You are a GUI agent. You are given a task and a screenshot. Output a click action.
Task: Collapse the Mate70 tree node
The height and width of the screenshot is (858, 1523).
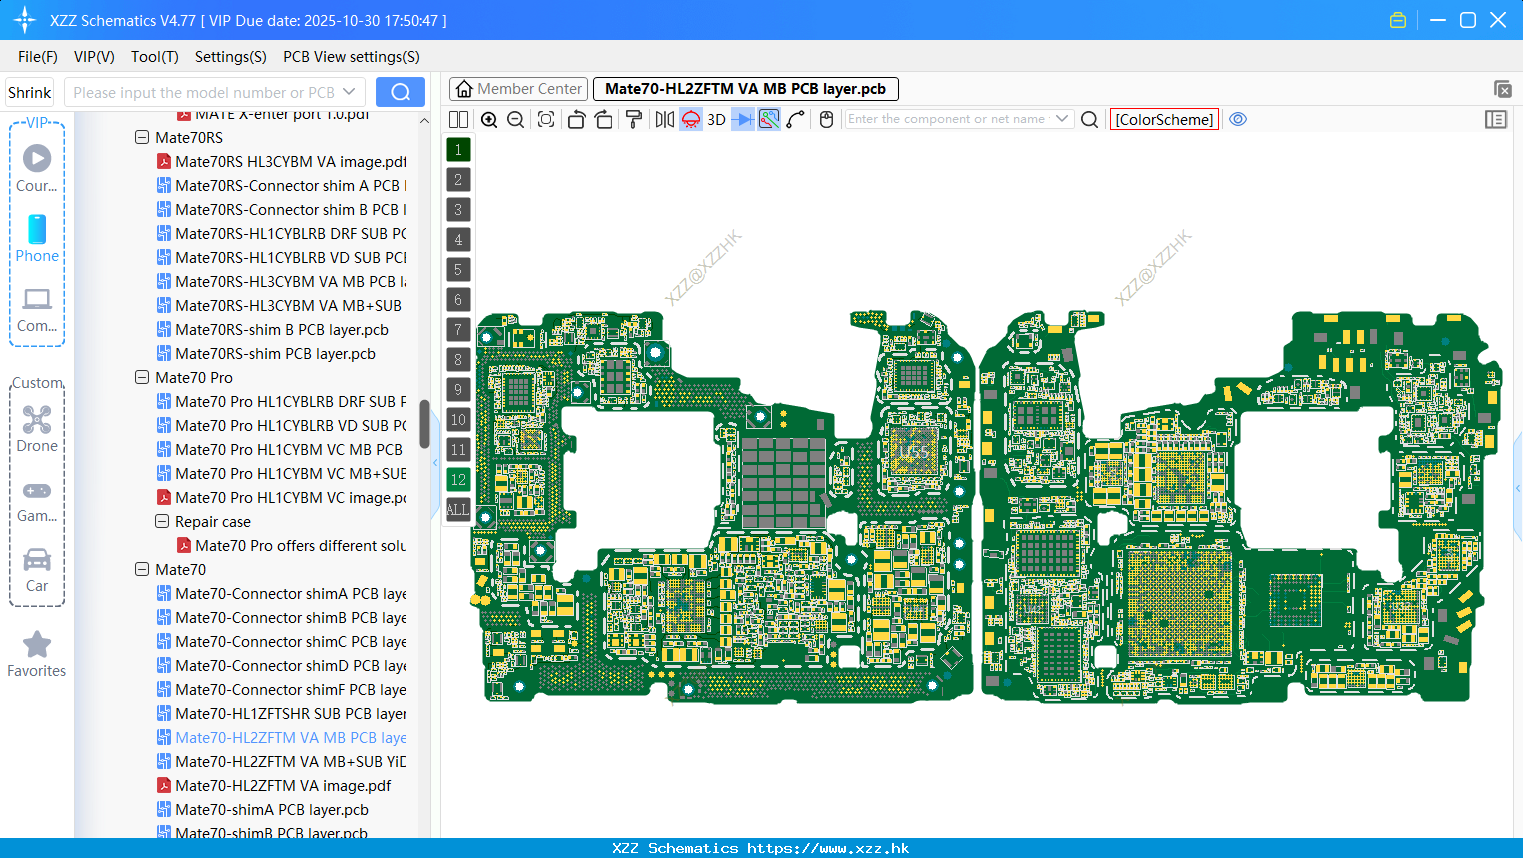pos(142,569)
